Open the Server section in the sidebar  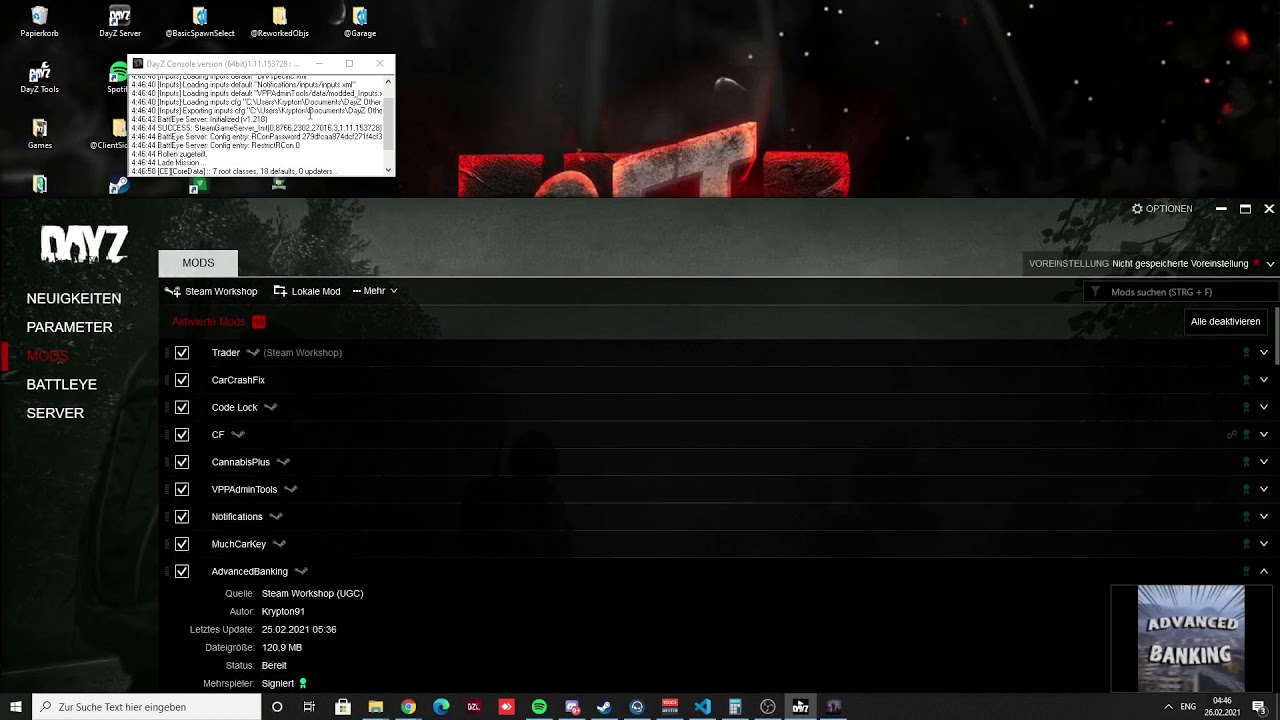[55, 413]
